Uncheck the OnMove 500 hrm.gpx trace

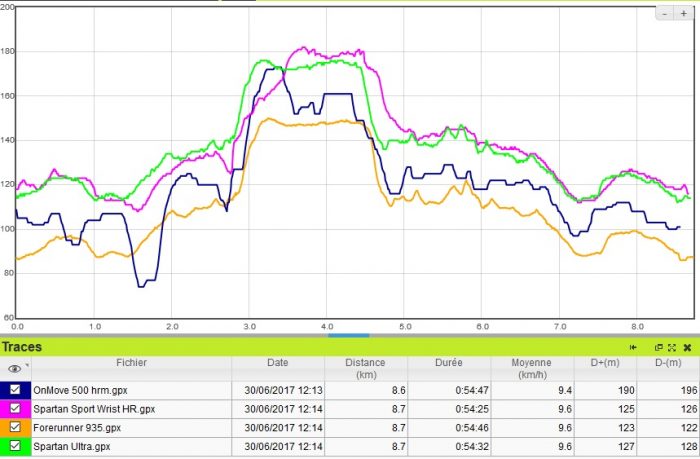(x=15, y=389)
